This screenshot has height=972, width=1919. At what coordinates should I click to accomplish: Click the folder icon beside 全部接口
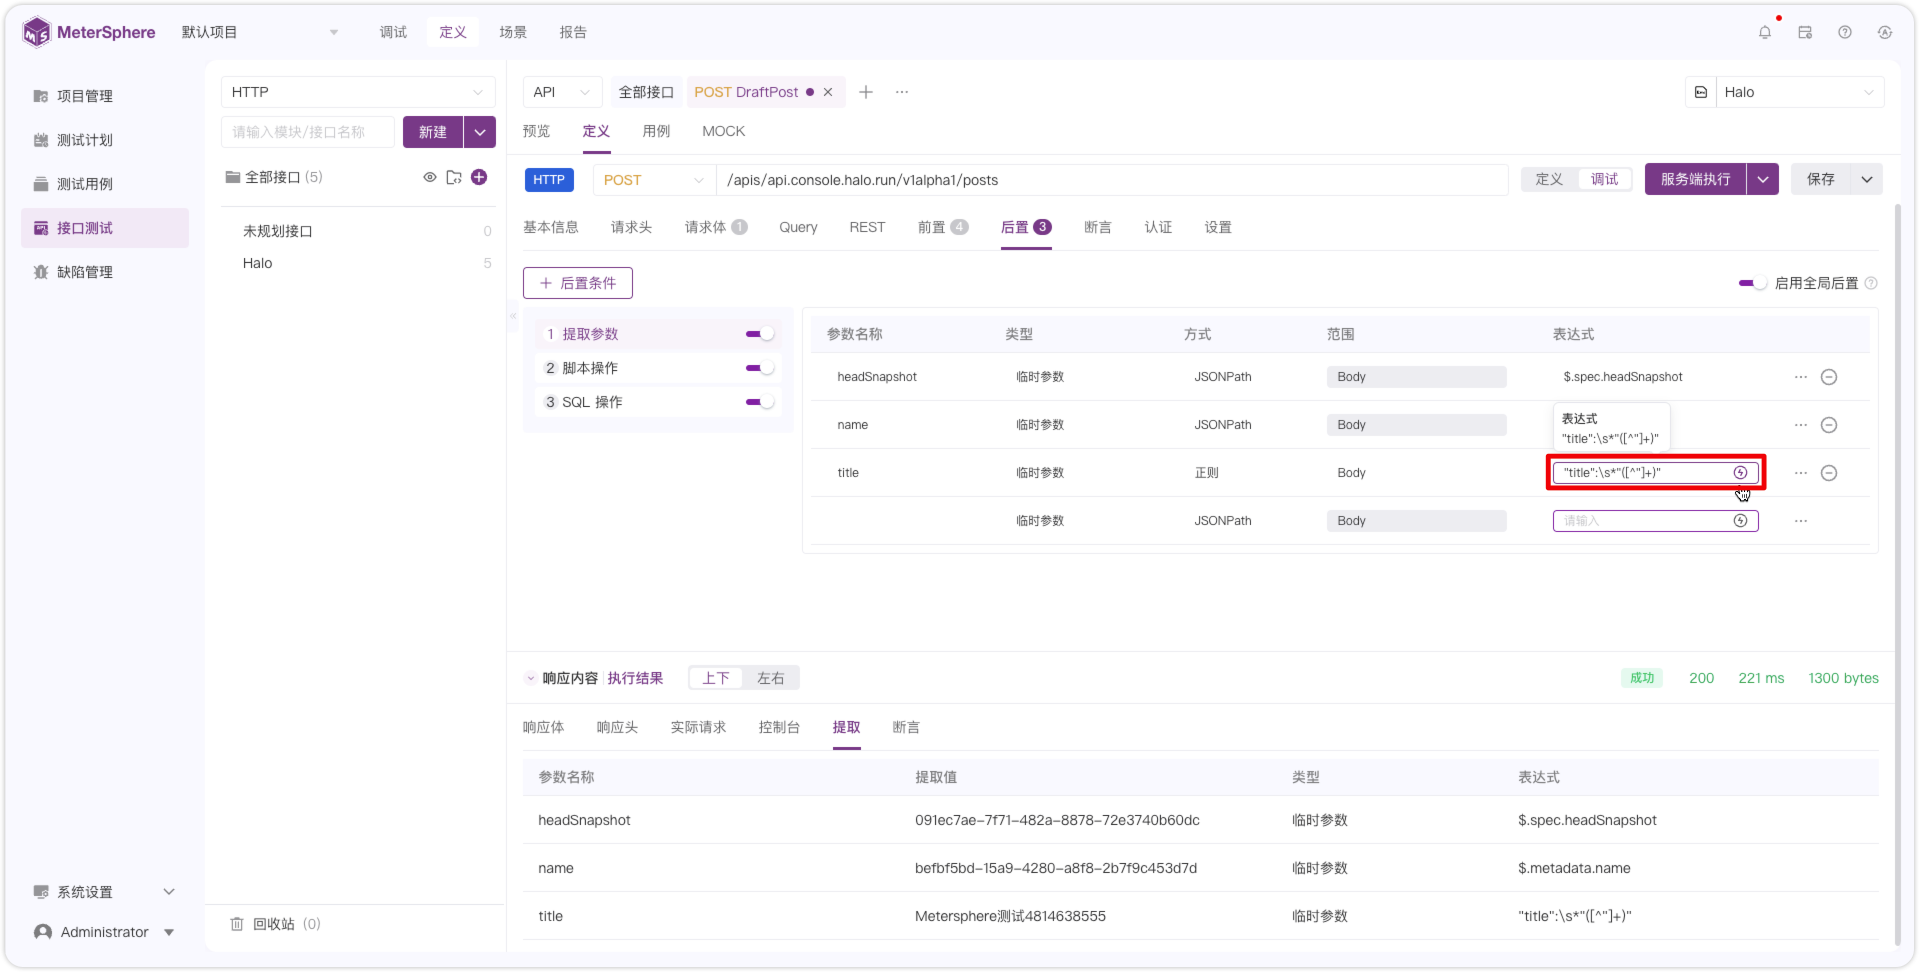(x=454, y=177)
